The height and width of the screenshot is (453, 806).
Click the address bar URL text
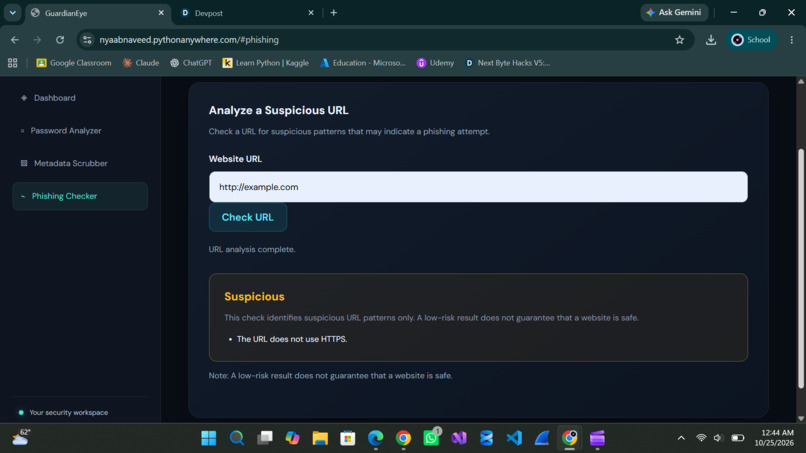[189, 40]
